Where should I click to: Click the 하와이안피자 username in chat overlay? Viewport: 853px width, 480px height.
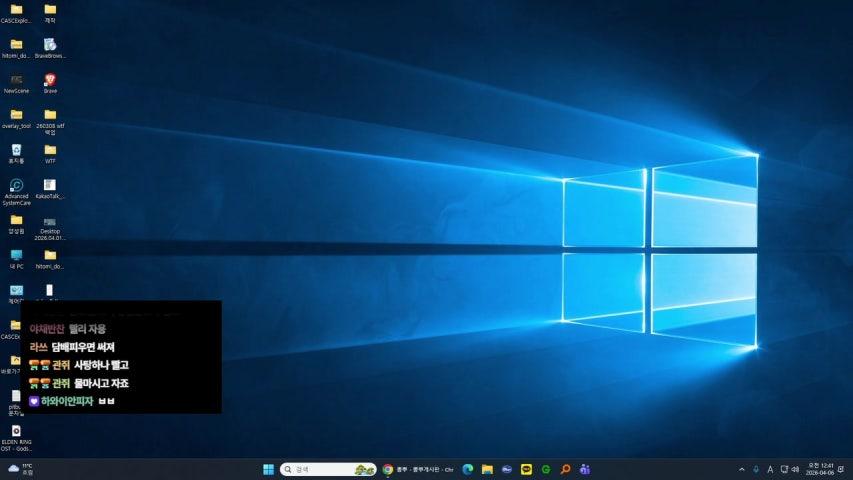point(67,401)
